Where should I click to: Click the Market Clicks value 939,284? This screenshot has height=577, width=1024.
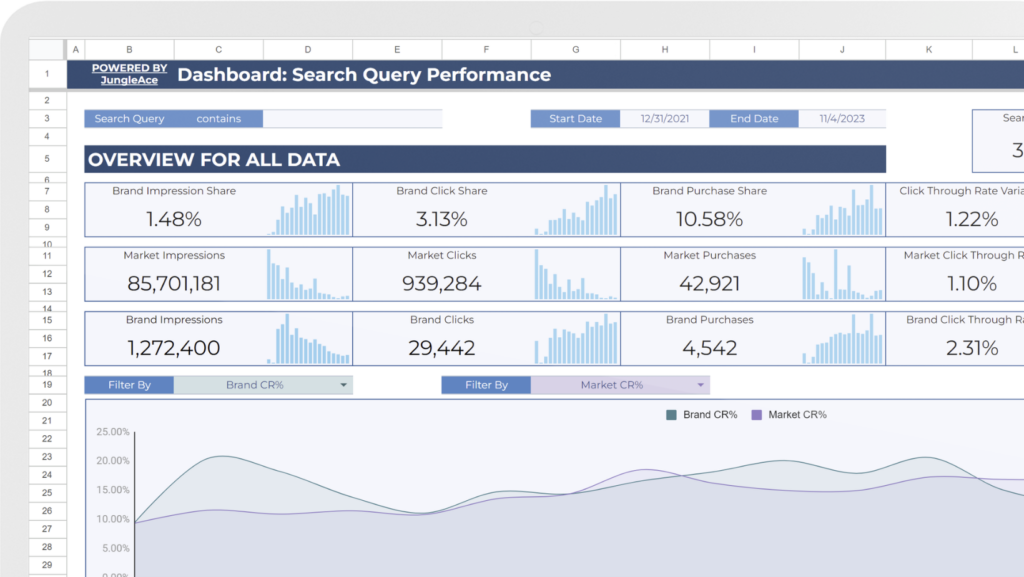[441, 284]
